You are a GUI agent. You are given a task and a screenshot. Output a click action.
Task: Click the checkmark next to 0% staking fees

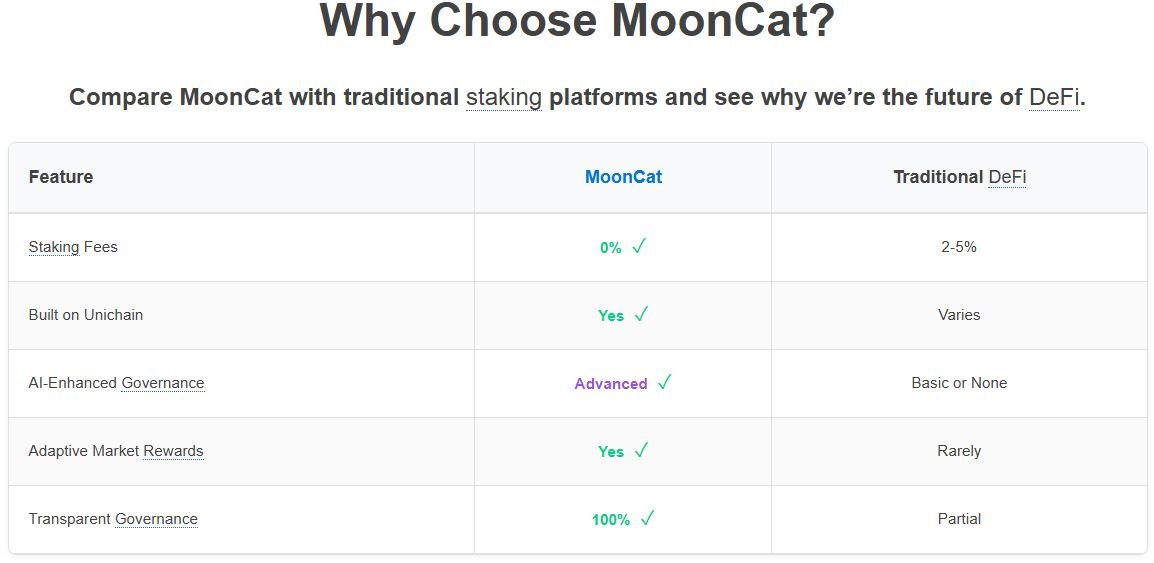[639, 247]
